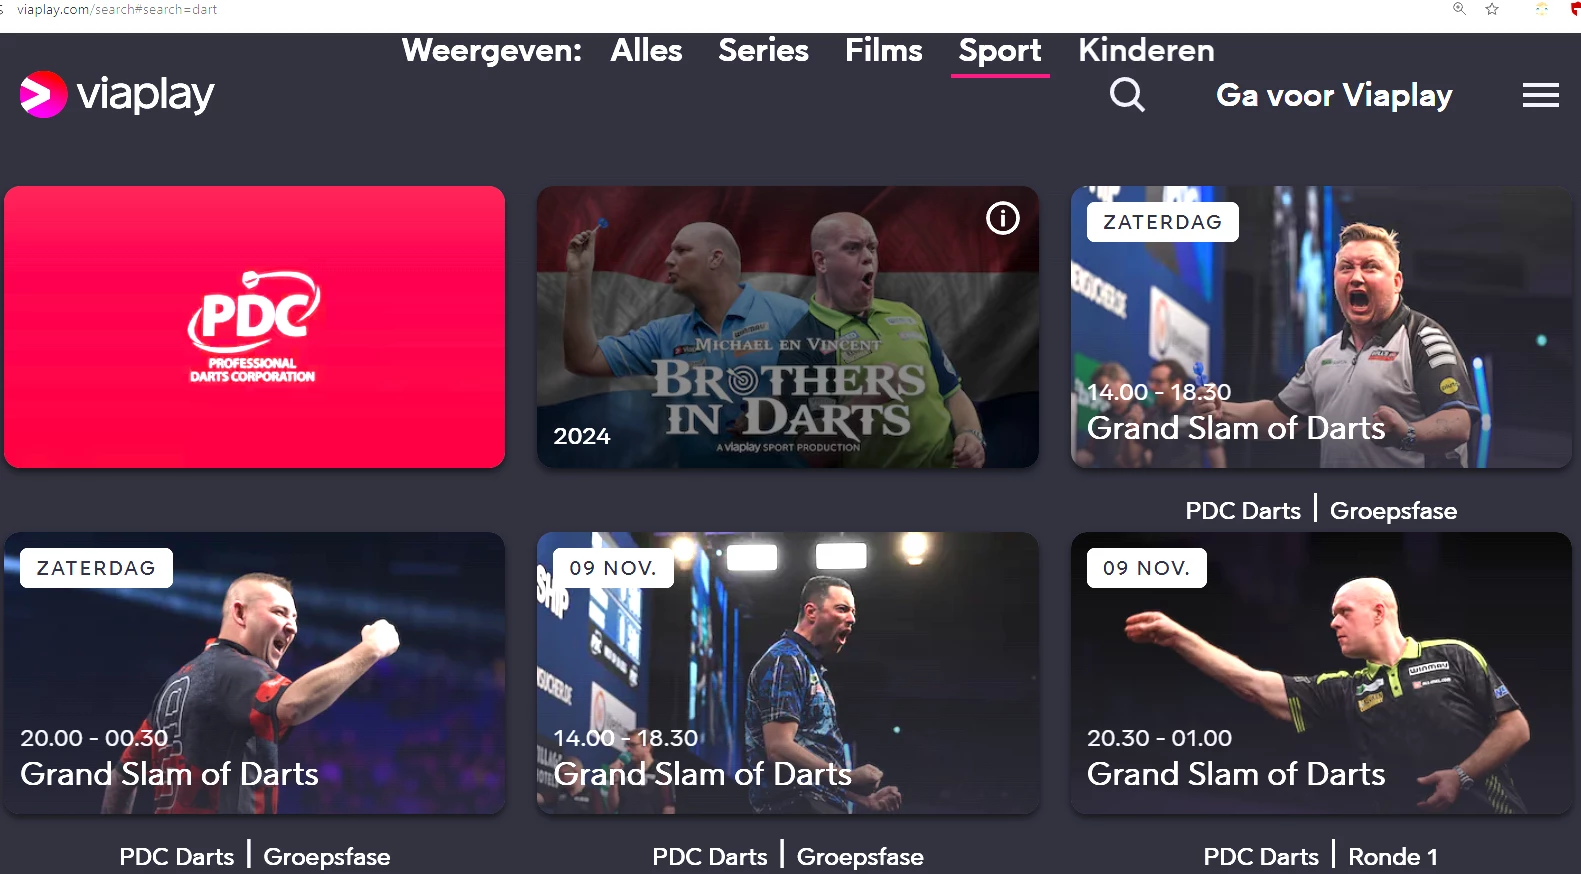Click the browser zoom magnifier icon
Image resolution: width=1581 pixels, height=874 pixels.
1459,9
